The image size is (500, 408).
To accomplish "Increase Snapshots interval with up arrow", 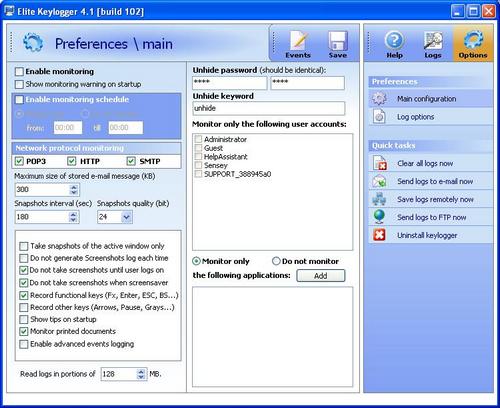I will tap(74, 214).
